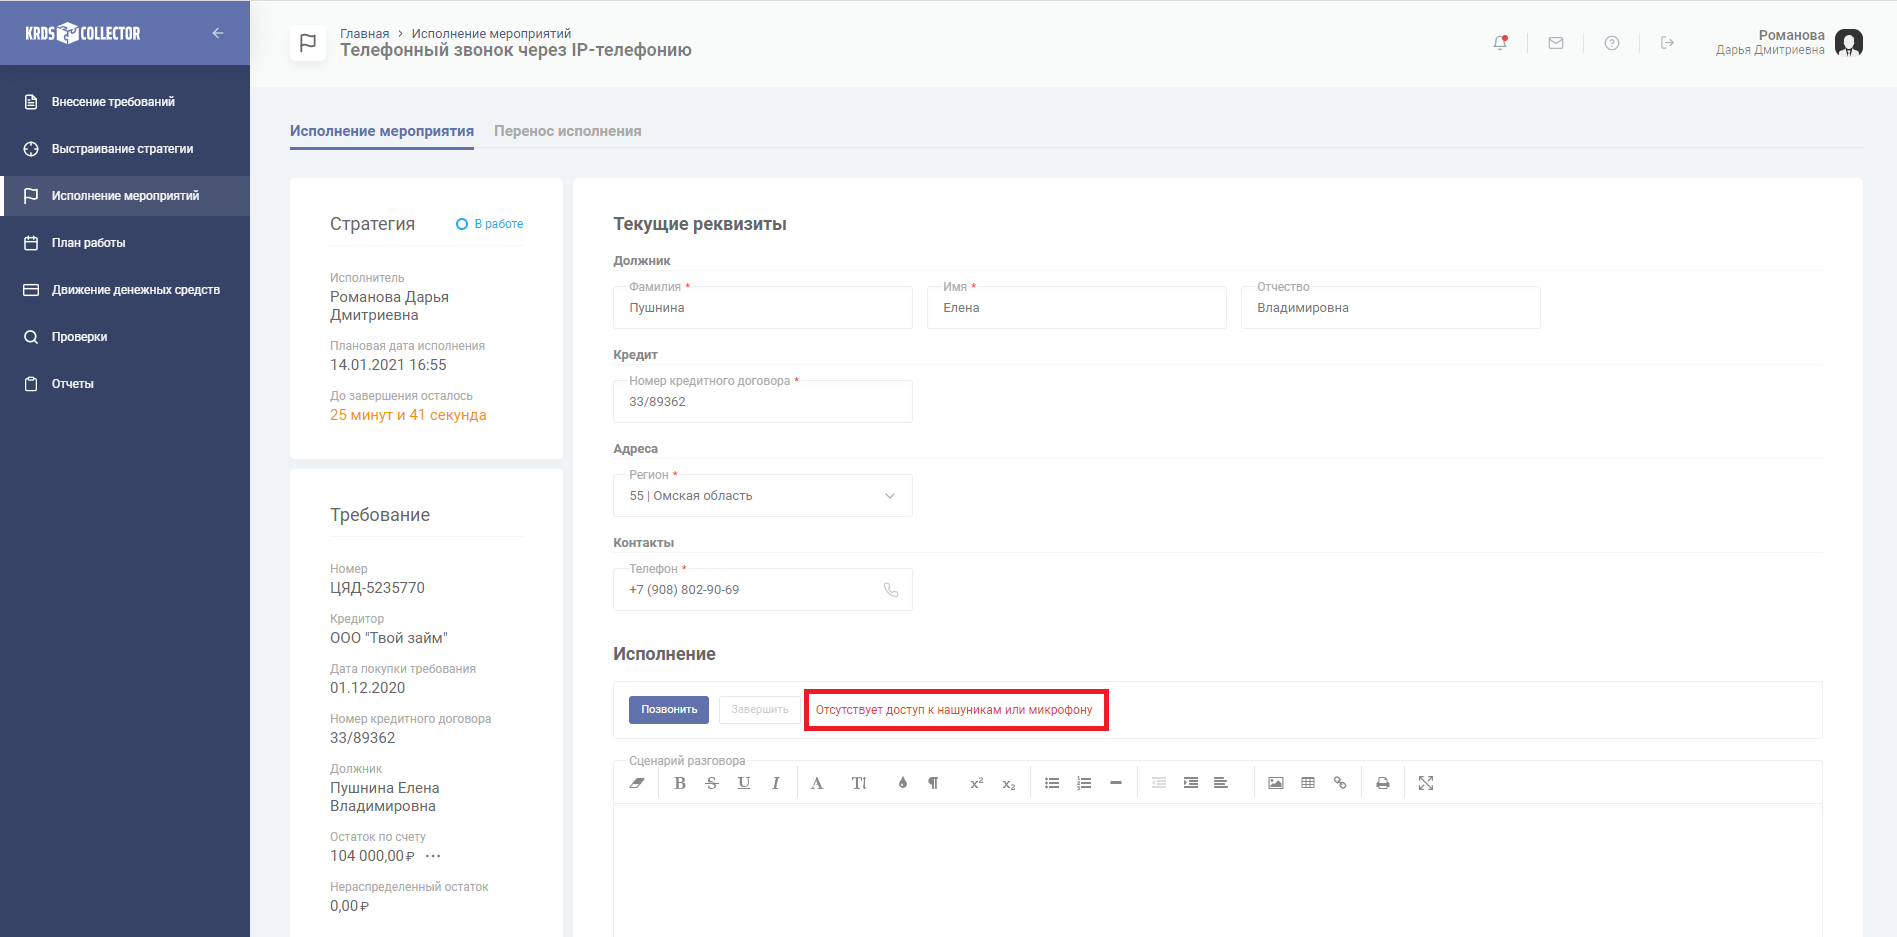The width and height of the screenshot is (1897, 937).
Task: Open План работы in the sidebar
Action: click(88, 243)
